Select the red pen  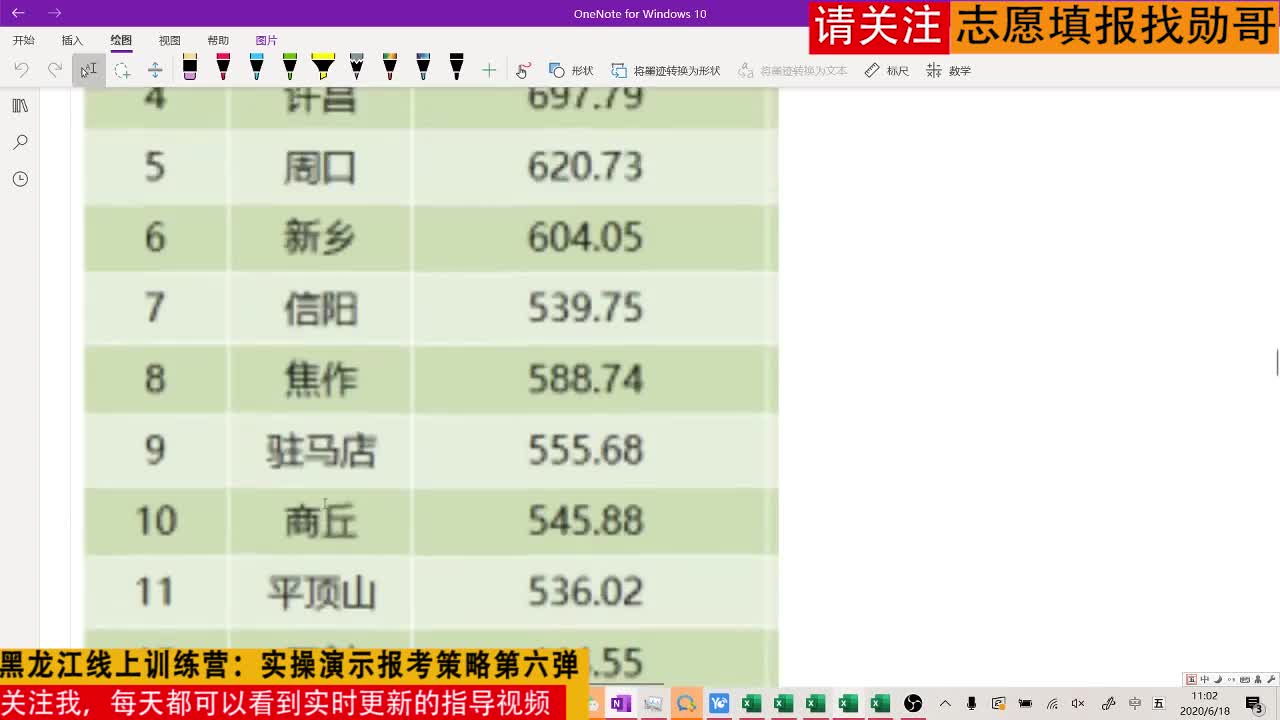[223, 67]
